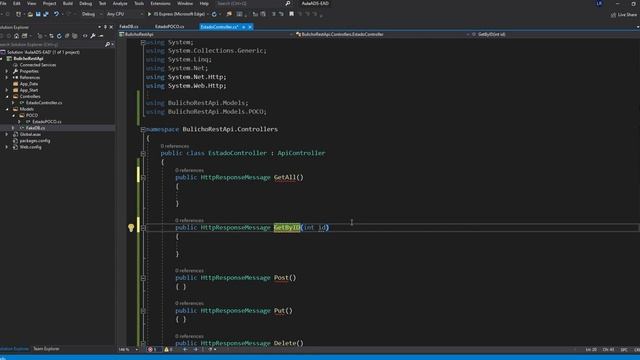Click the lightbulb quick actions icon
640x360 pixels.
tap(131, 228)
